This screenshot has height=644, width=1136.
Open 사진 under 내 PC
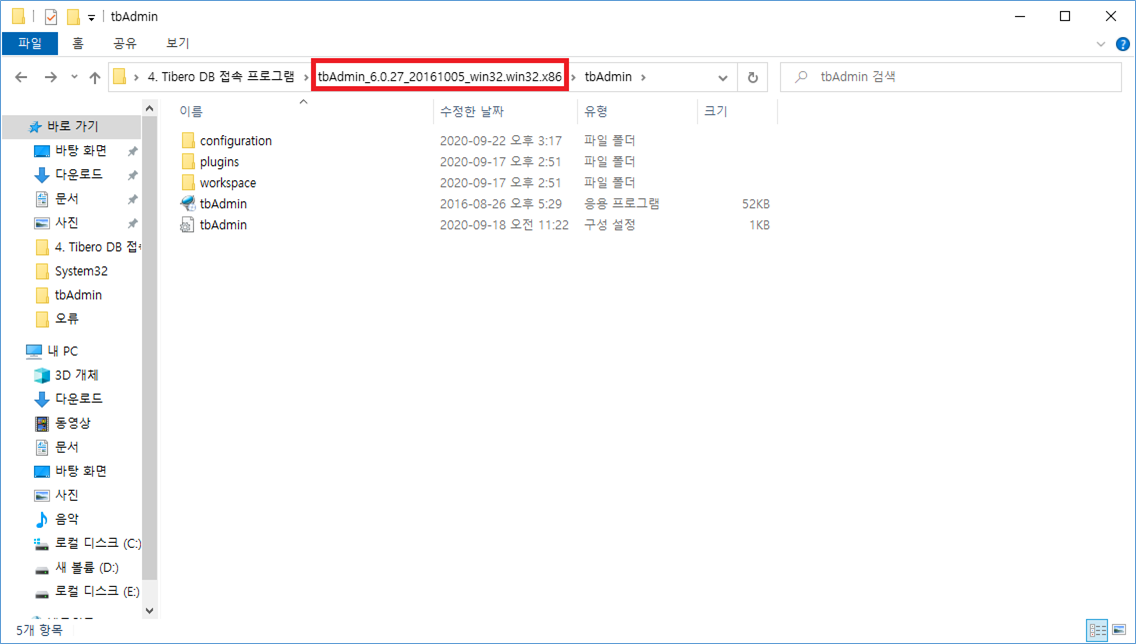coord(67,495)
